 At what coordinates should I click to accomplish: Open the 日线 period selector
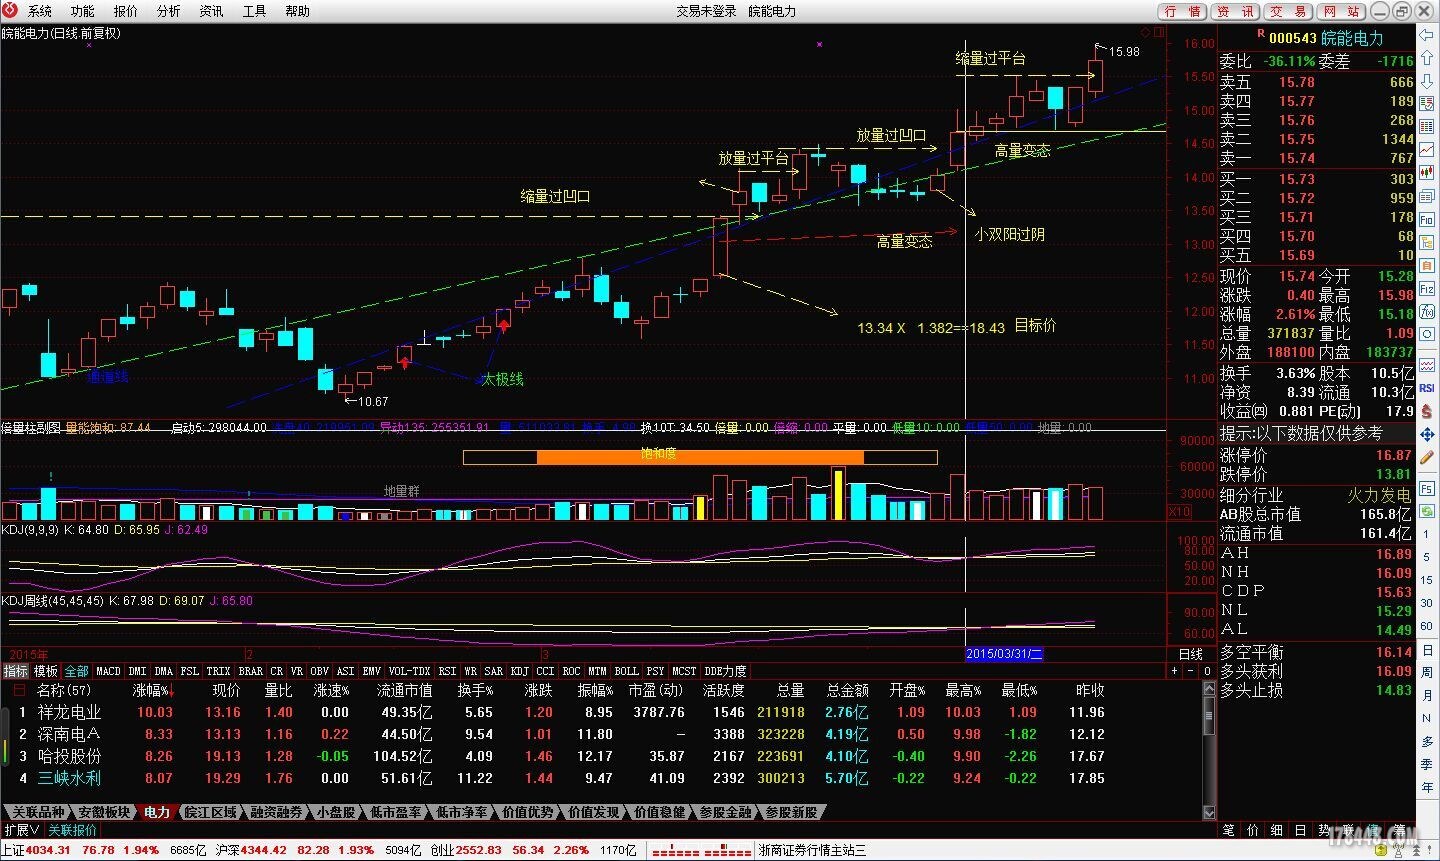pos(1191,654)
